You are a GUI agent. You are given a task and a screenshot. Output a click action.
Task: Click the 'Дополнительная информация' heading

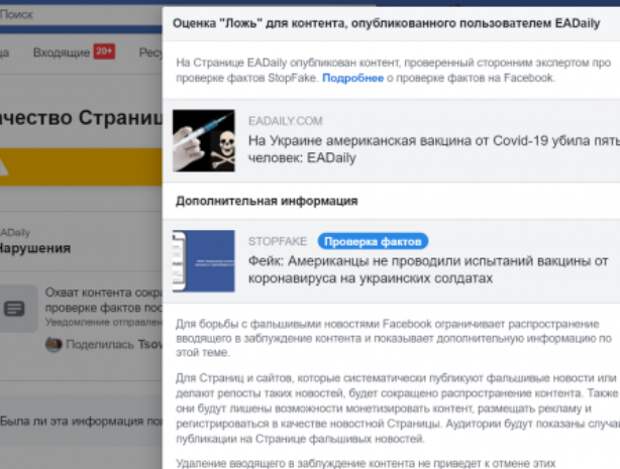(267, 201)
